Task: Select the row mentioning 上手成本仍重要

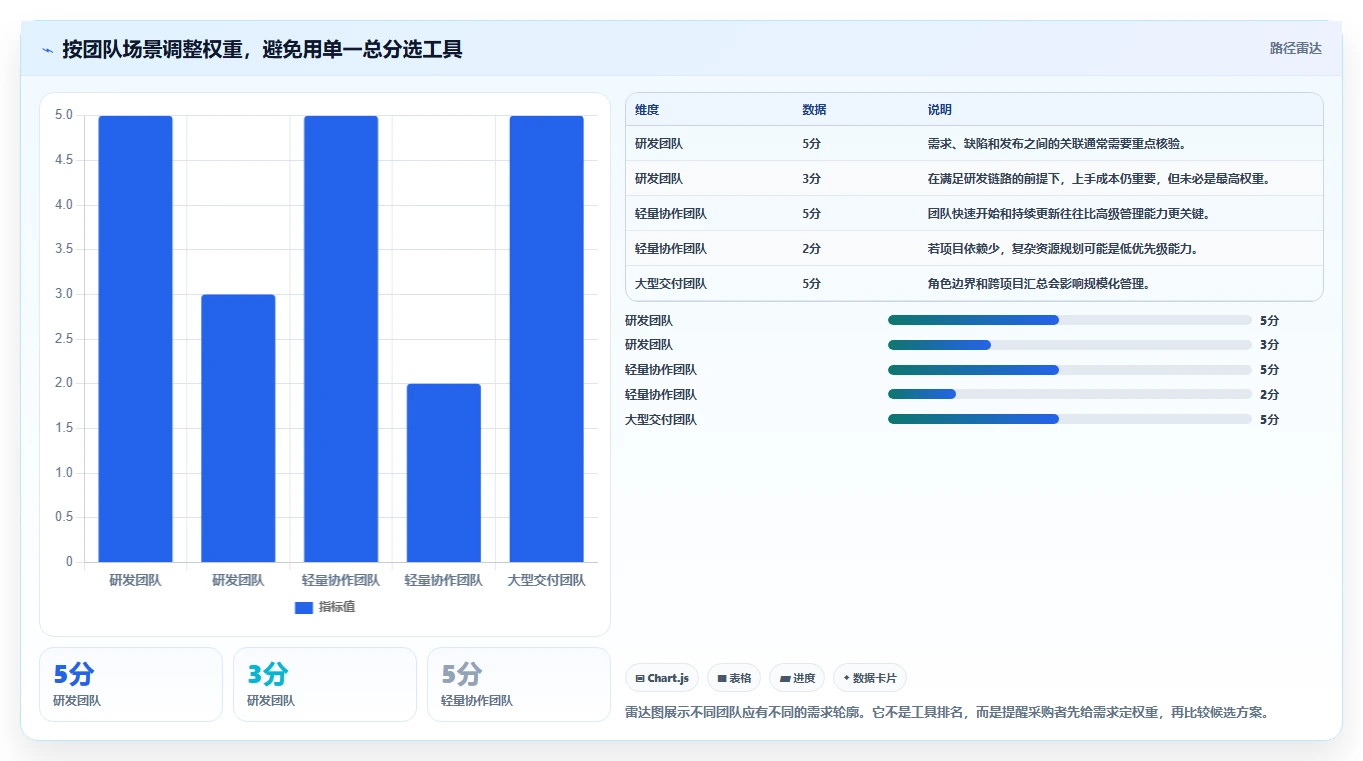Action: tap(974, 179)
